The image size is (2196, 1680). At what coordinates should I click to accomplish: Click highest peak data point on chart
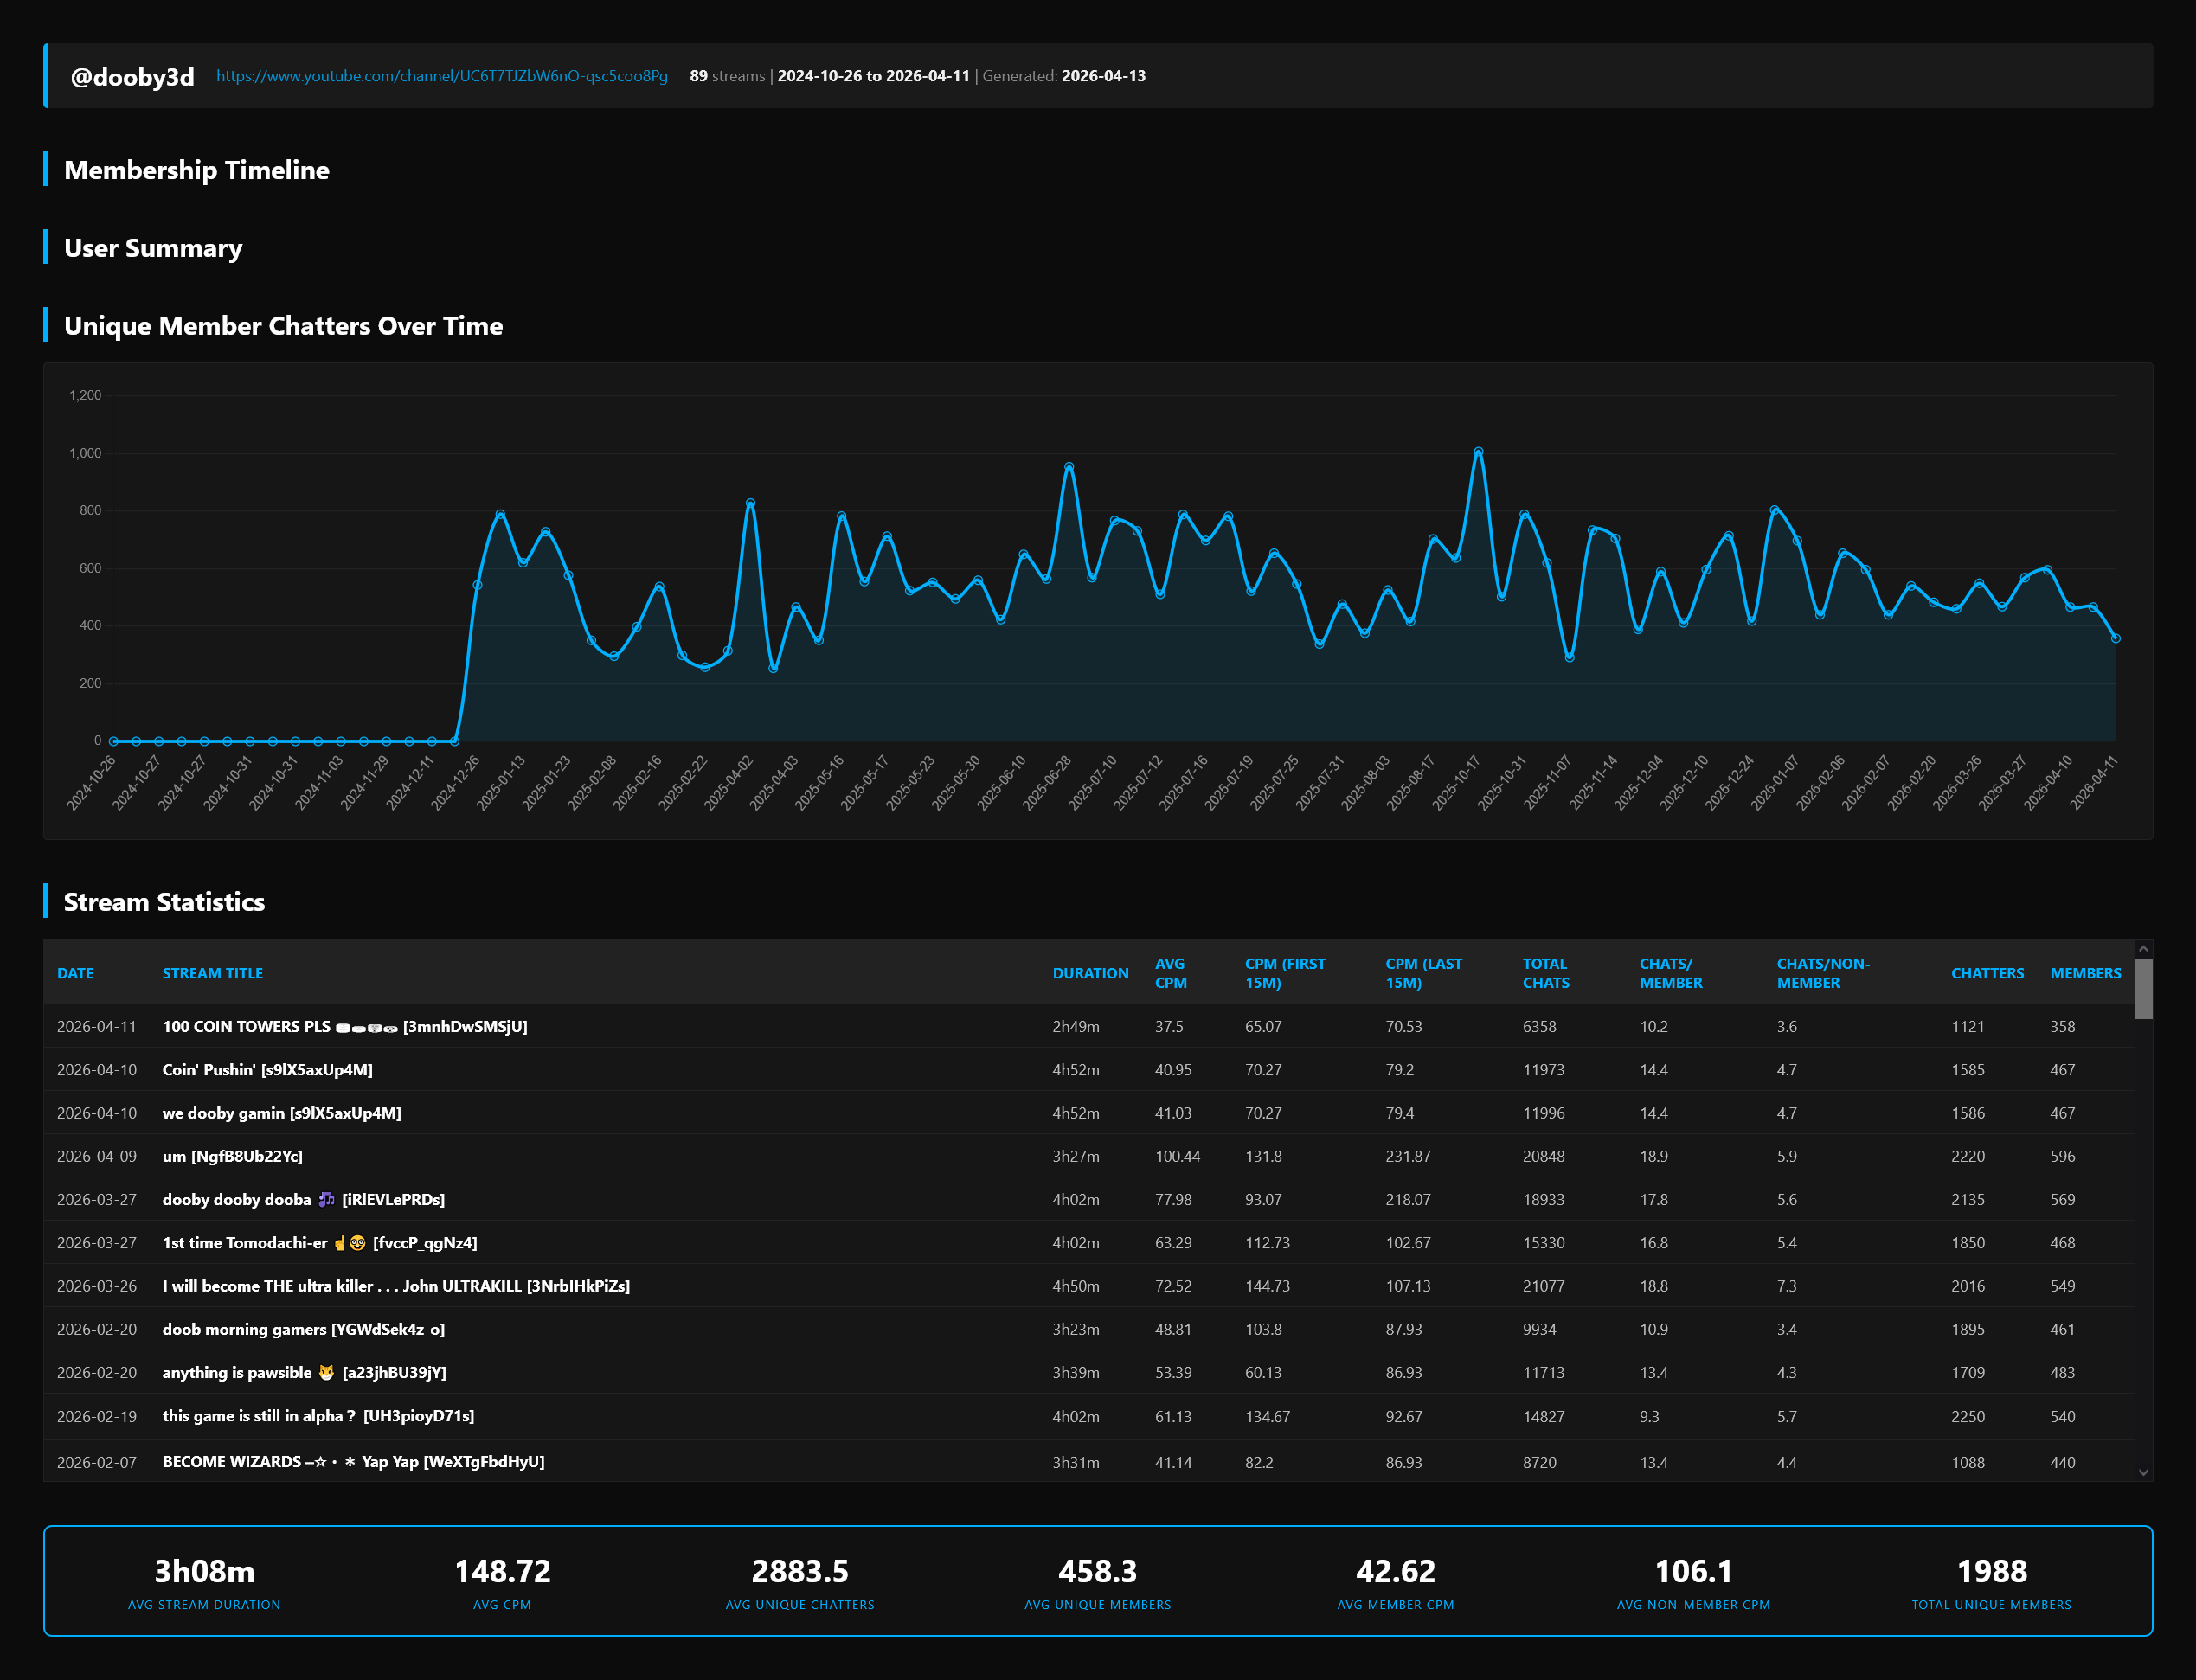tap(1478, 452)
